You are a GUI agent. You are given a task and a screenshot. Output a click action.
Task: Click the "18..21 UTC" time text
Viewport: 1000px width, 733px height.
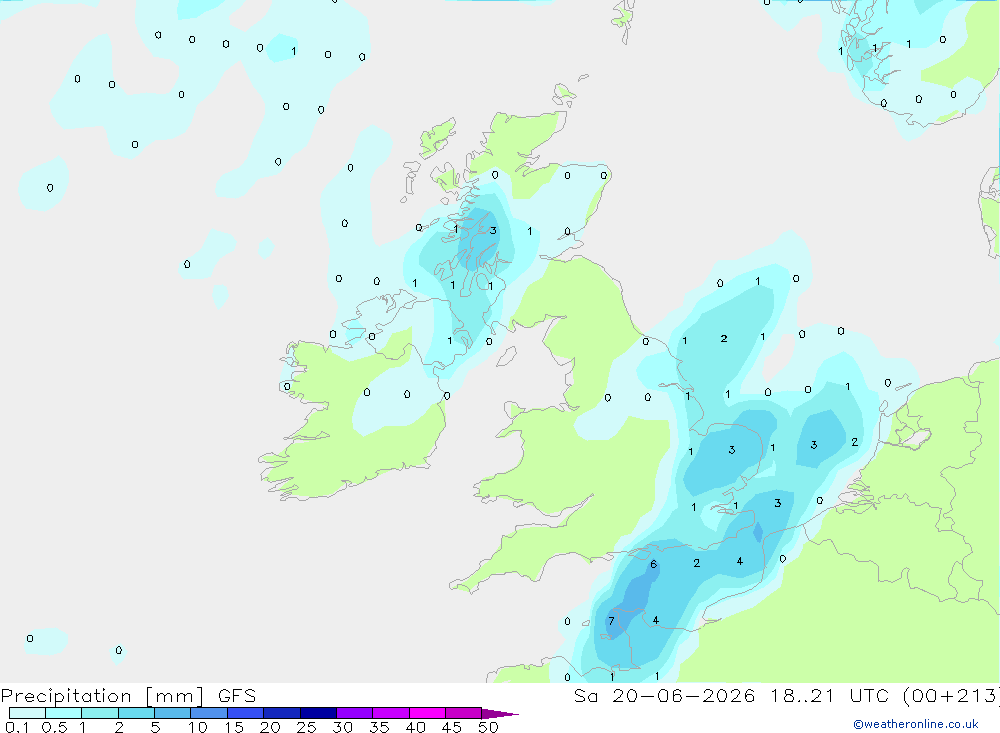coord(828,696)
